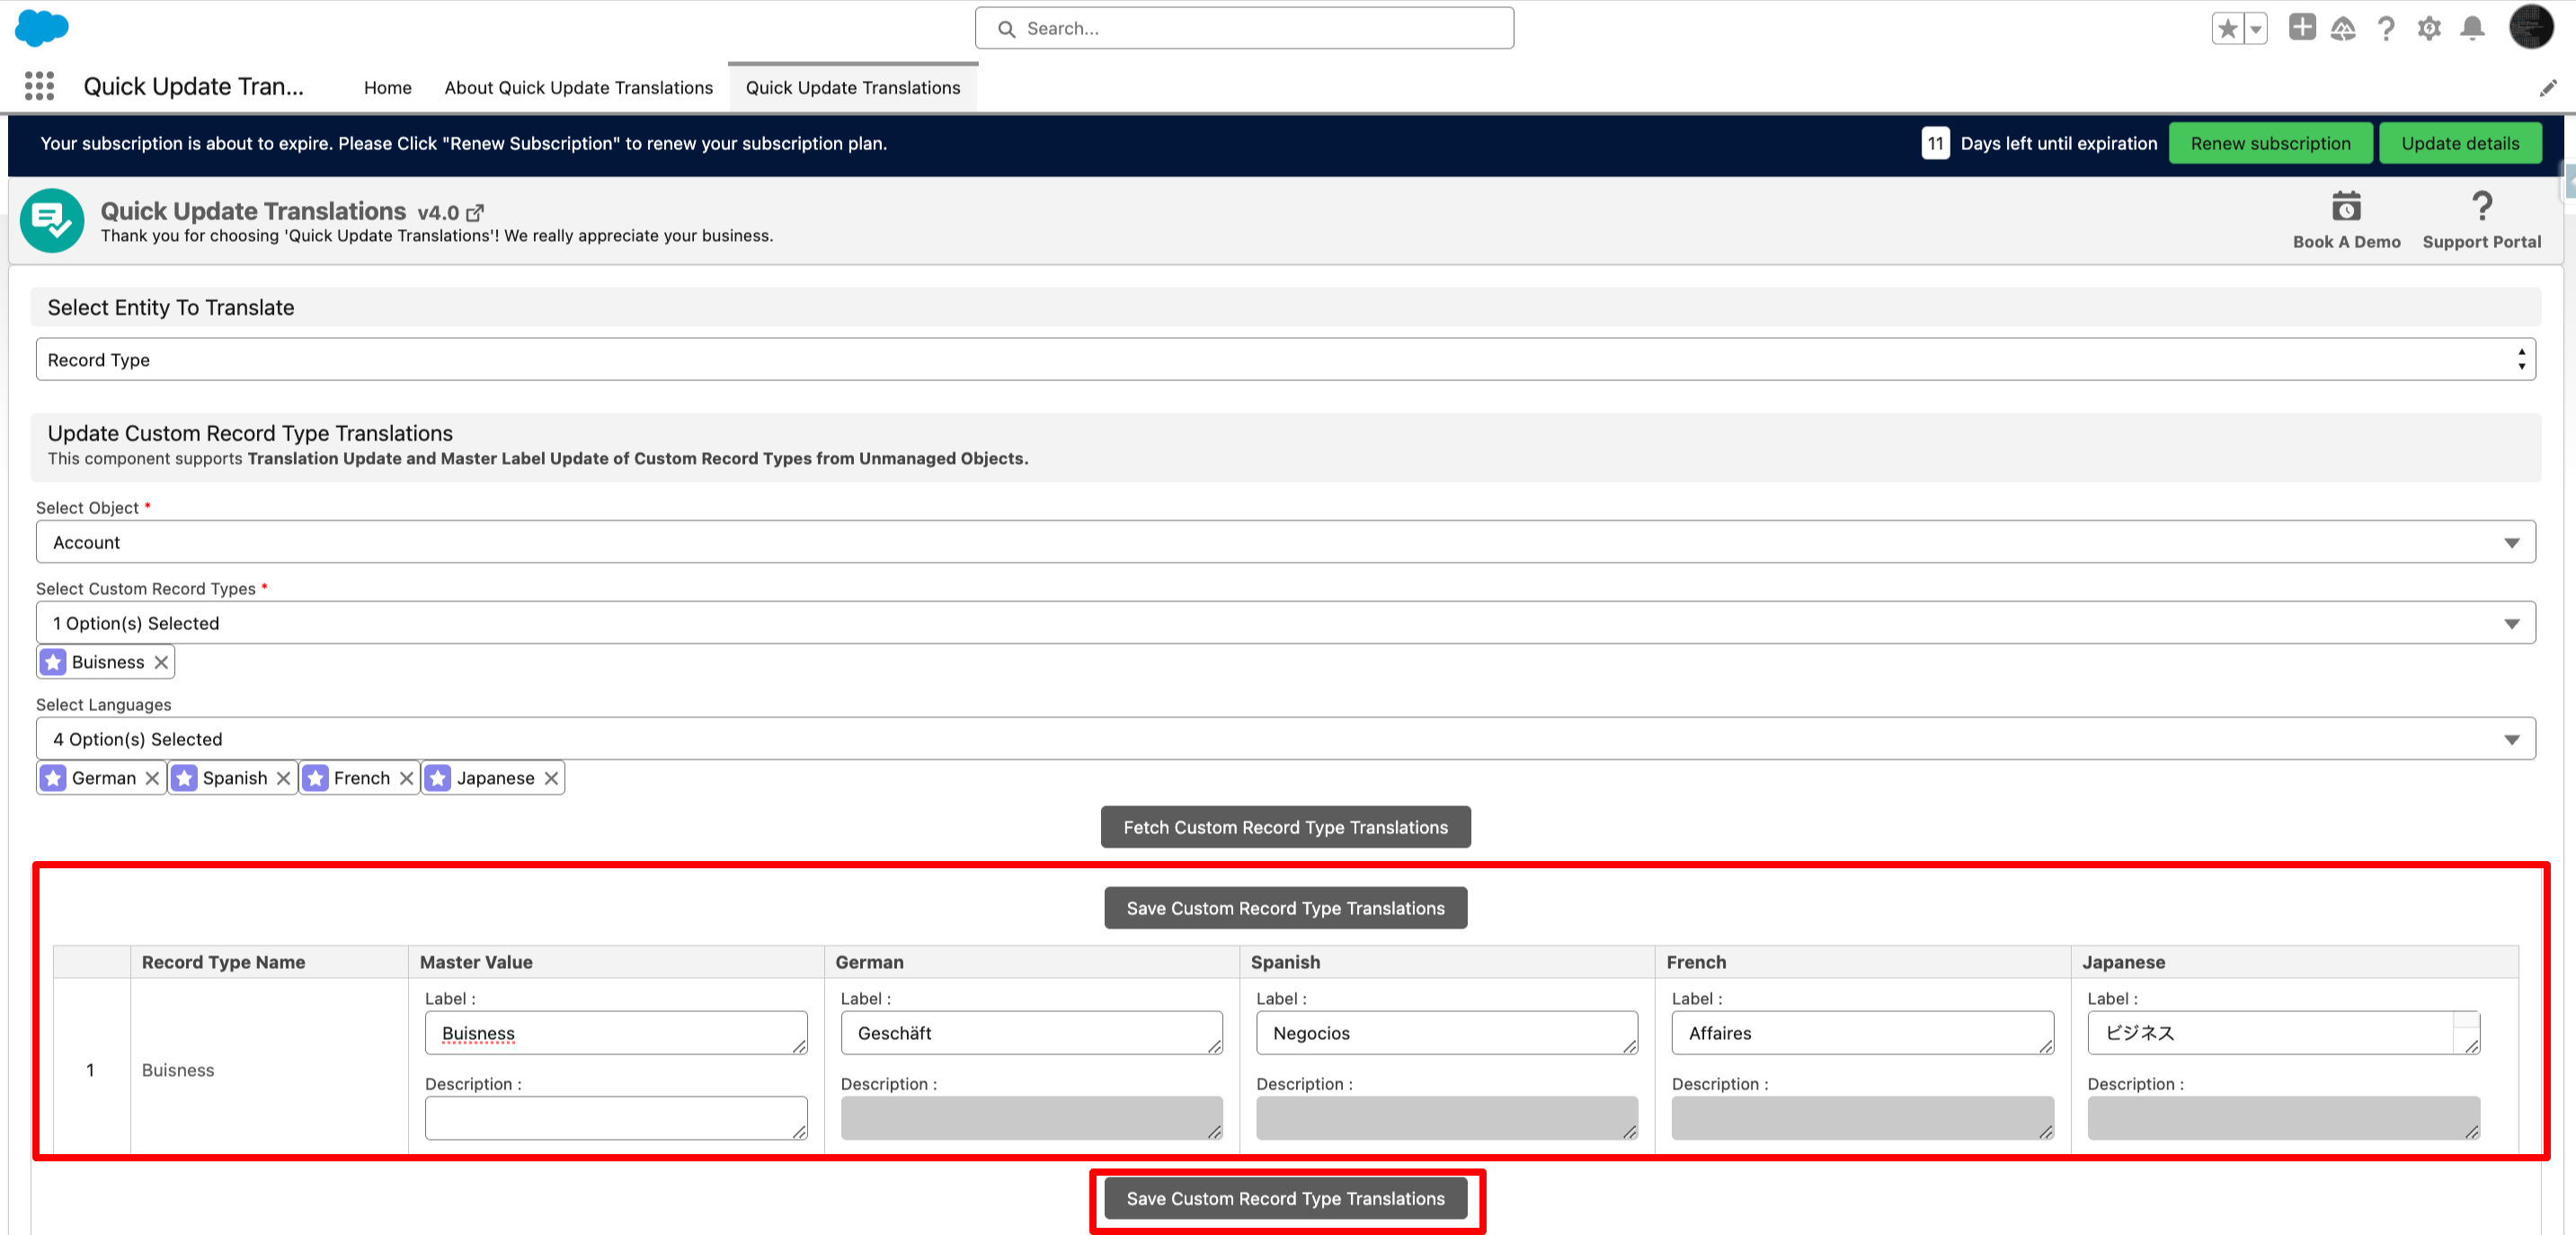The width and height of the screenshot is (2576, 1235).
Task: Expand the Select Object Account dropdown
Action: coord(1285,542)
